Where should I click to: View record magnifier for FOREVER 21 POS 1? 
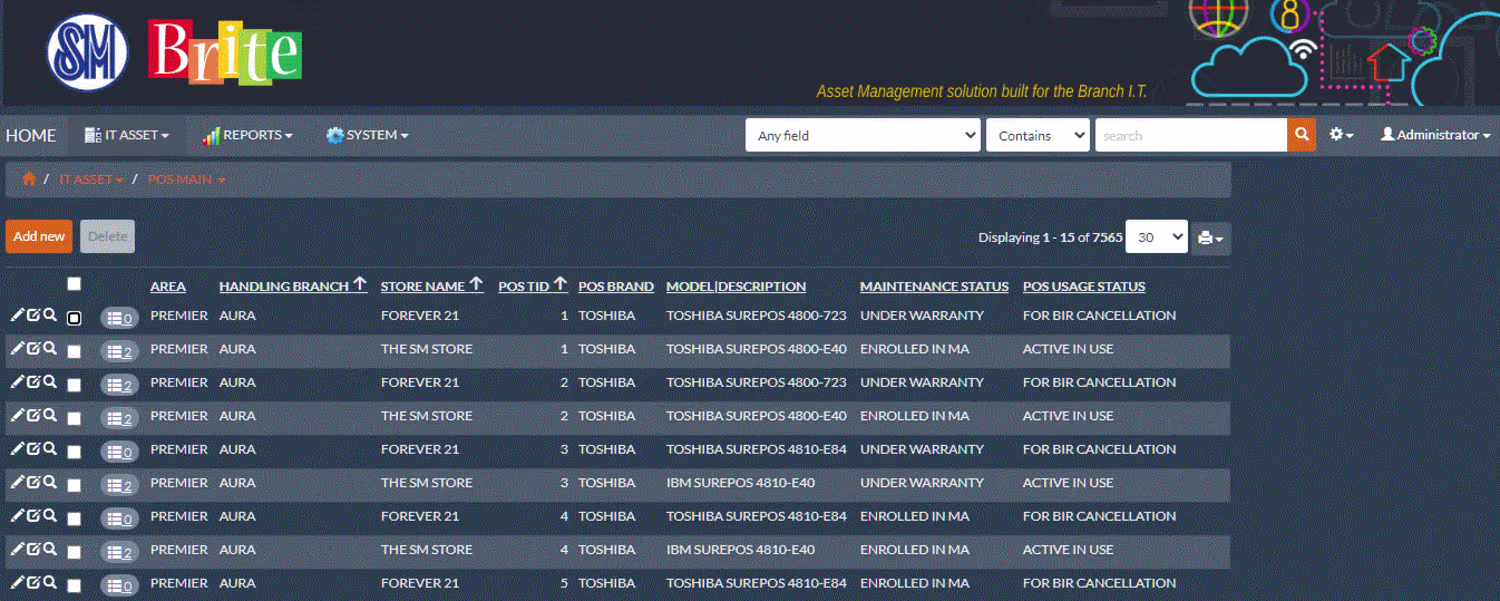point(50,315)
